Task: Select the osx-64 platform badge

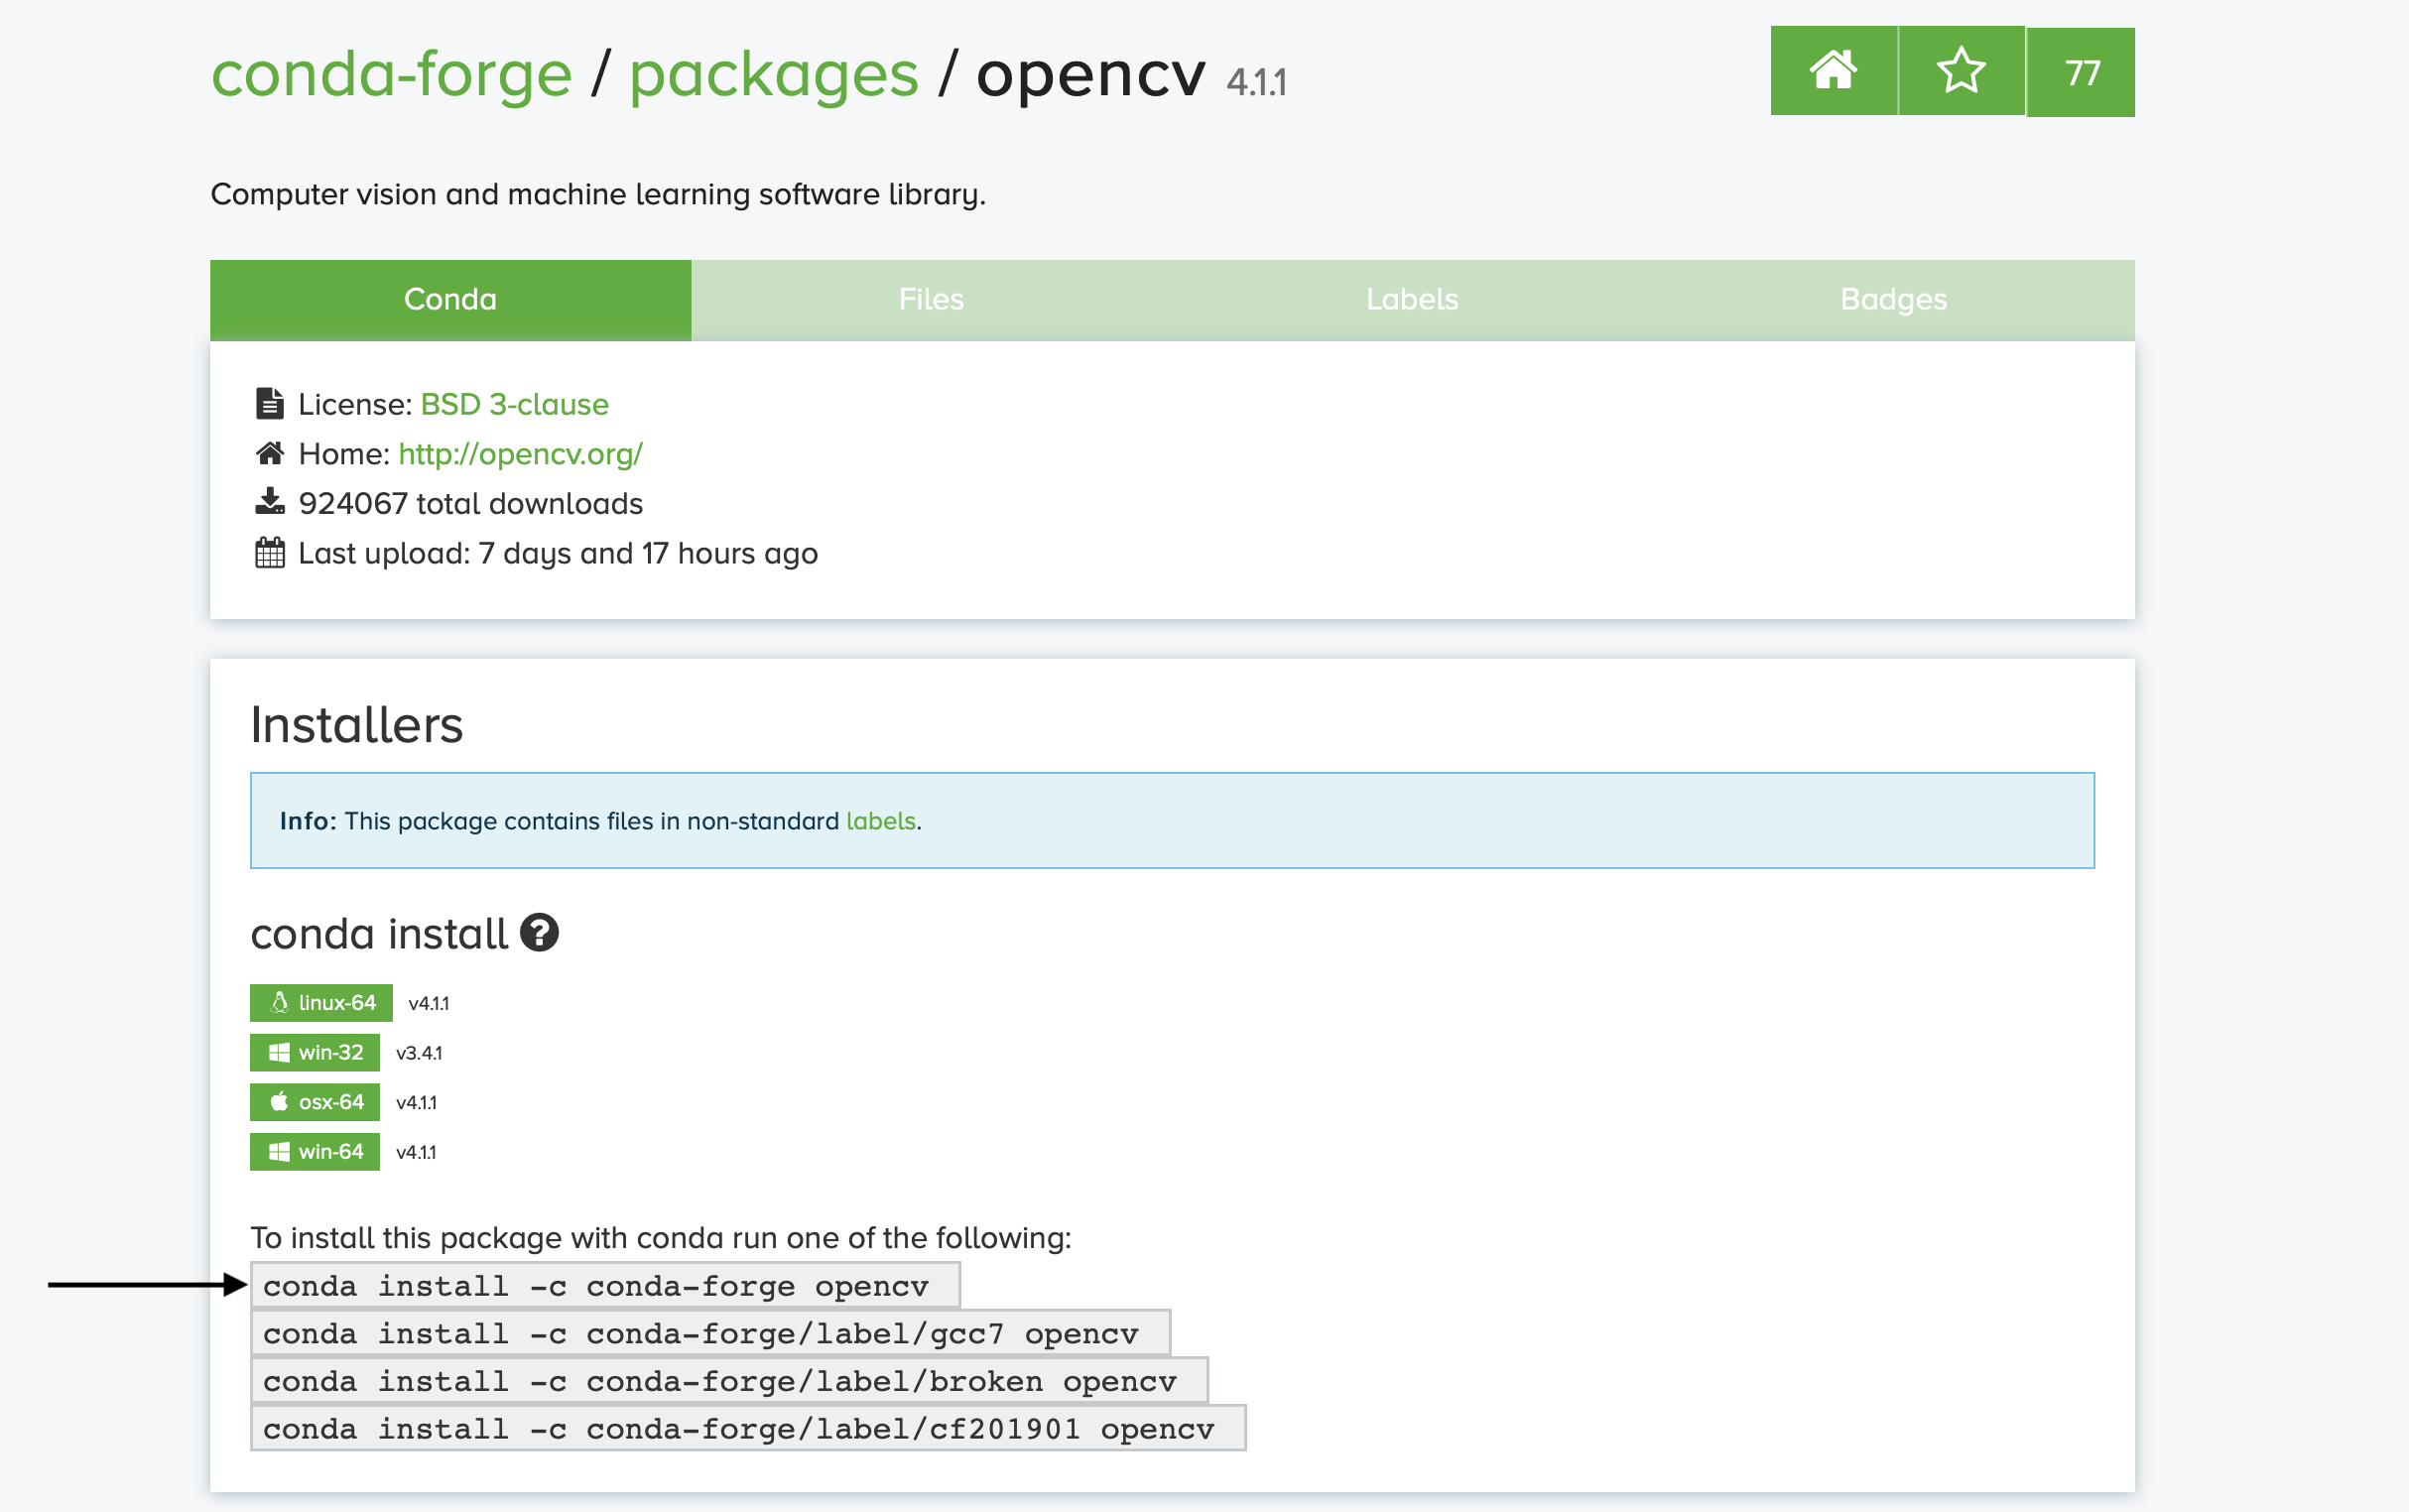Action: pyautogui.click(x=315, y=1103)
